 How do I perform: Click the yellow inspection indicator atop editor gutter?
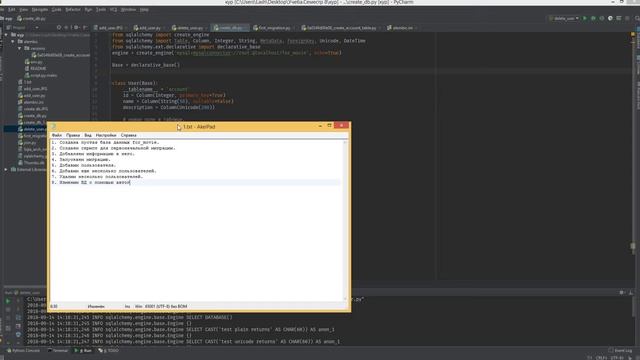(x=633, y=34)
